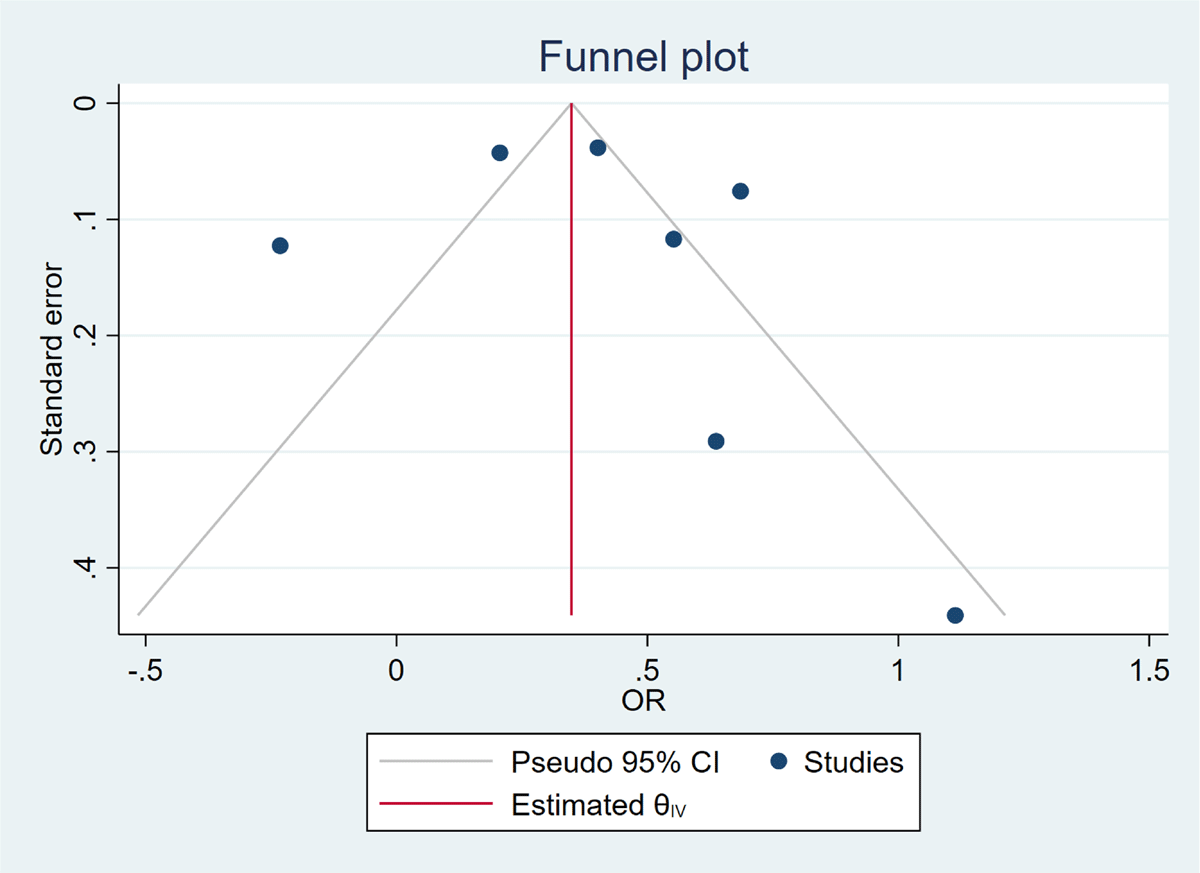Image resolution: width=1200 pixels, height=873 pixels.
Task: Click the study dot near standard error .3
Action: click(x=716, y=441)
